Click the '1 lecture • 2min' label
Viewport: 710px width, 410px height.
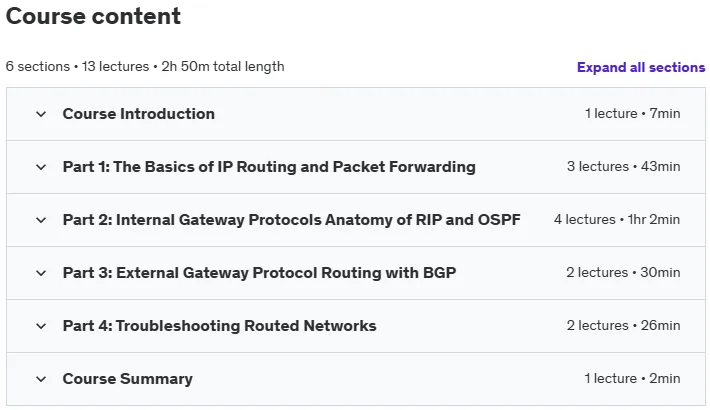click(632, 378)
